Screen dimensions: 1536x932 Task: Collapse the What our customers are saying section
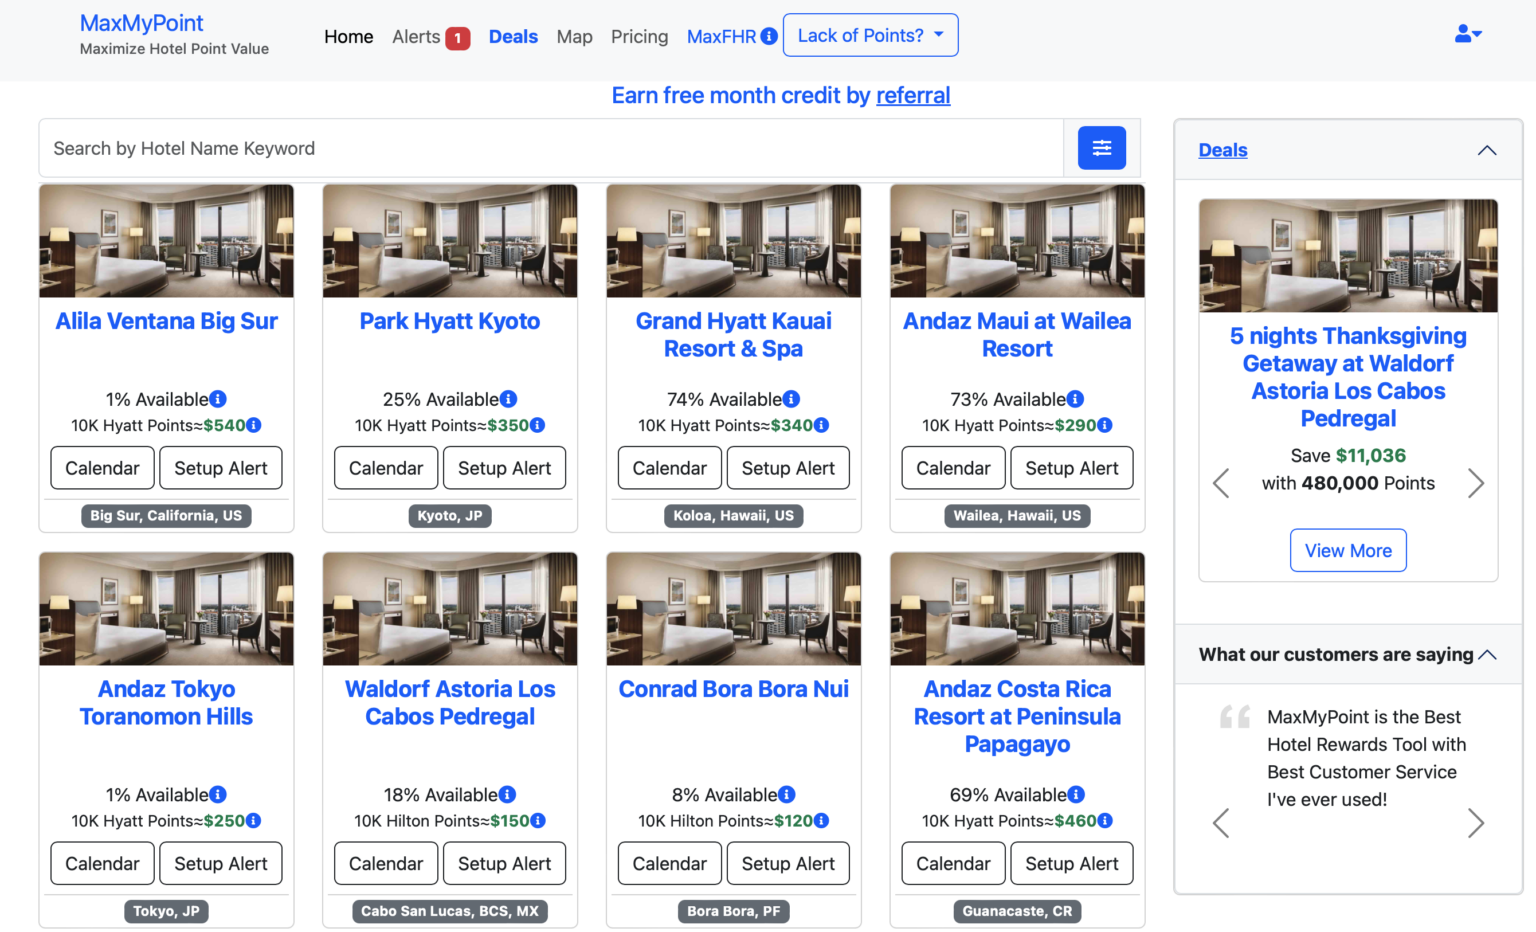click(1487, 655)
